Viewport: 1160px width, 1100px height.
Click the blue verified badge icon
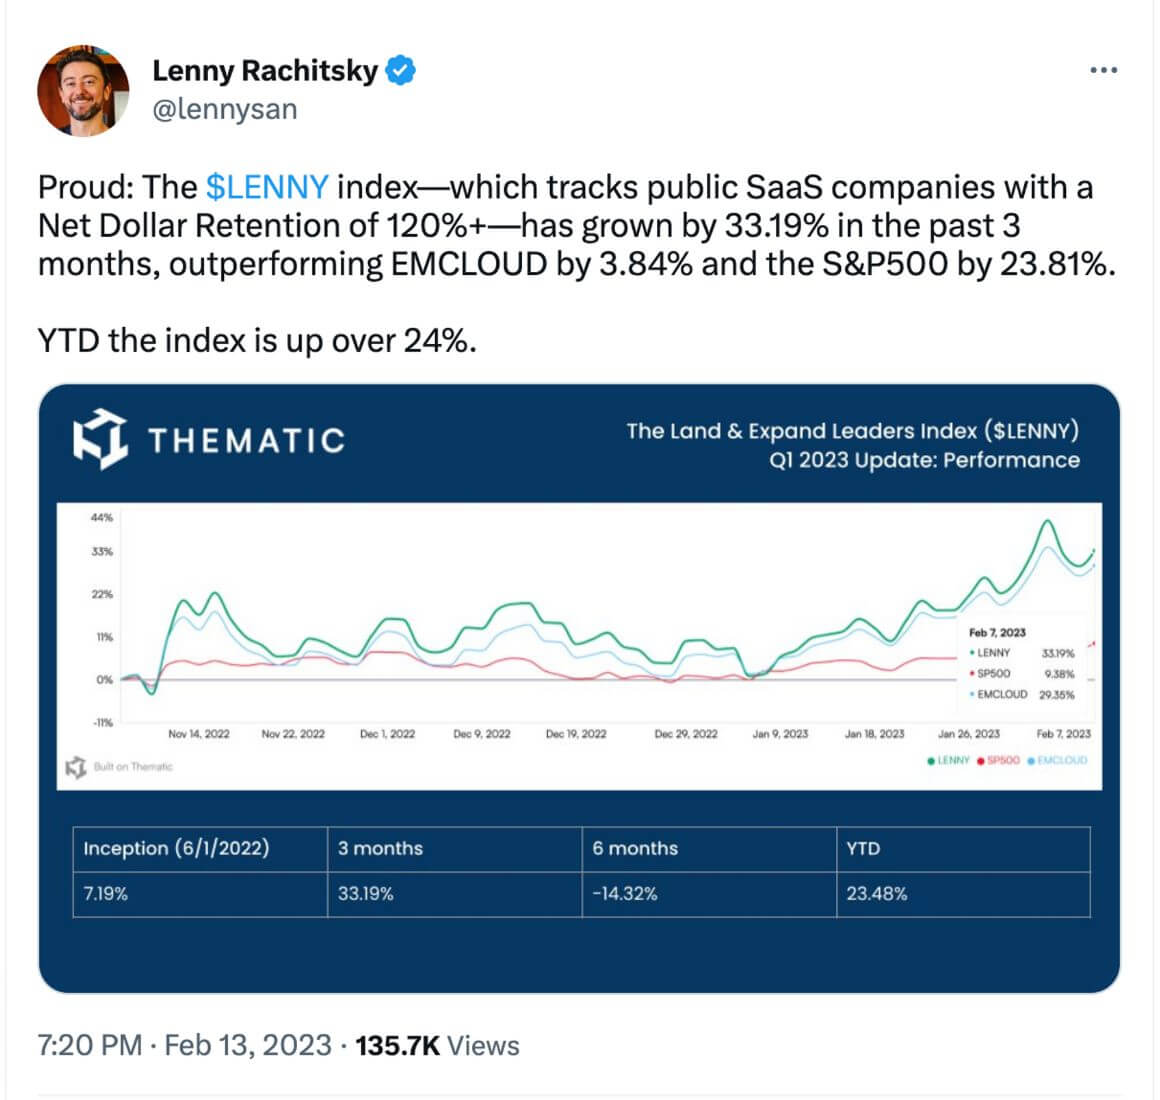401,71
